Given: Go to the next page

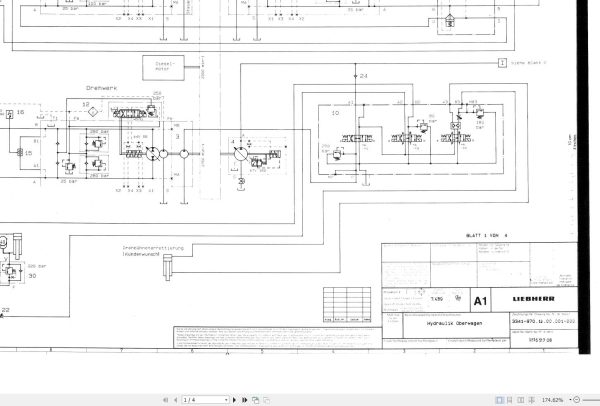Looking at the screenshot, I should (235, 400).
